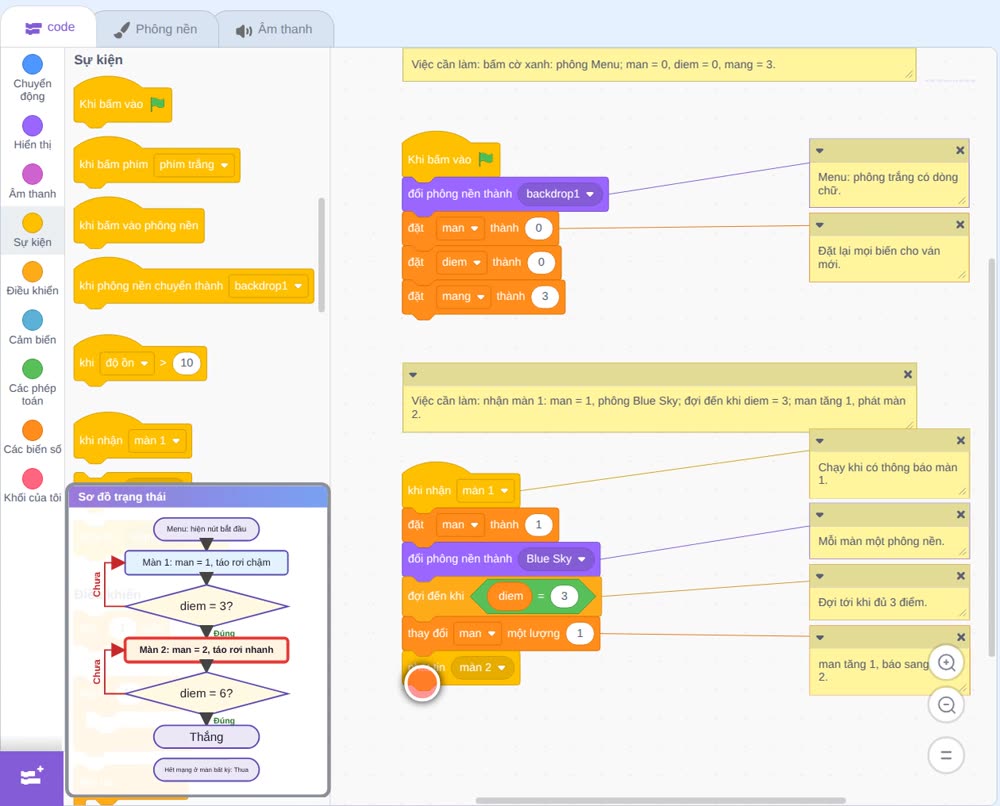Image resolution: width=1000 pixels, height=806 pixels.
Task: Open the phím trắng key dropdown in palette
Action: 193,165
